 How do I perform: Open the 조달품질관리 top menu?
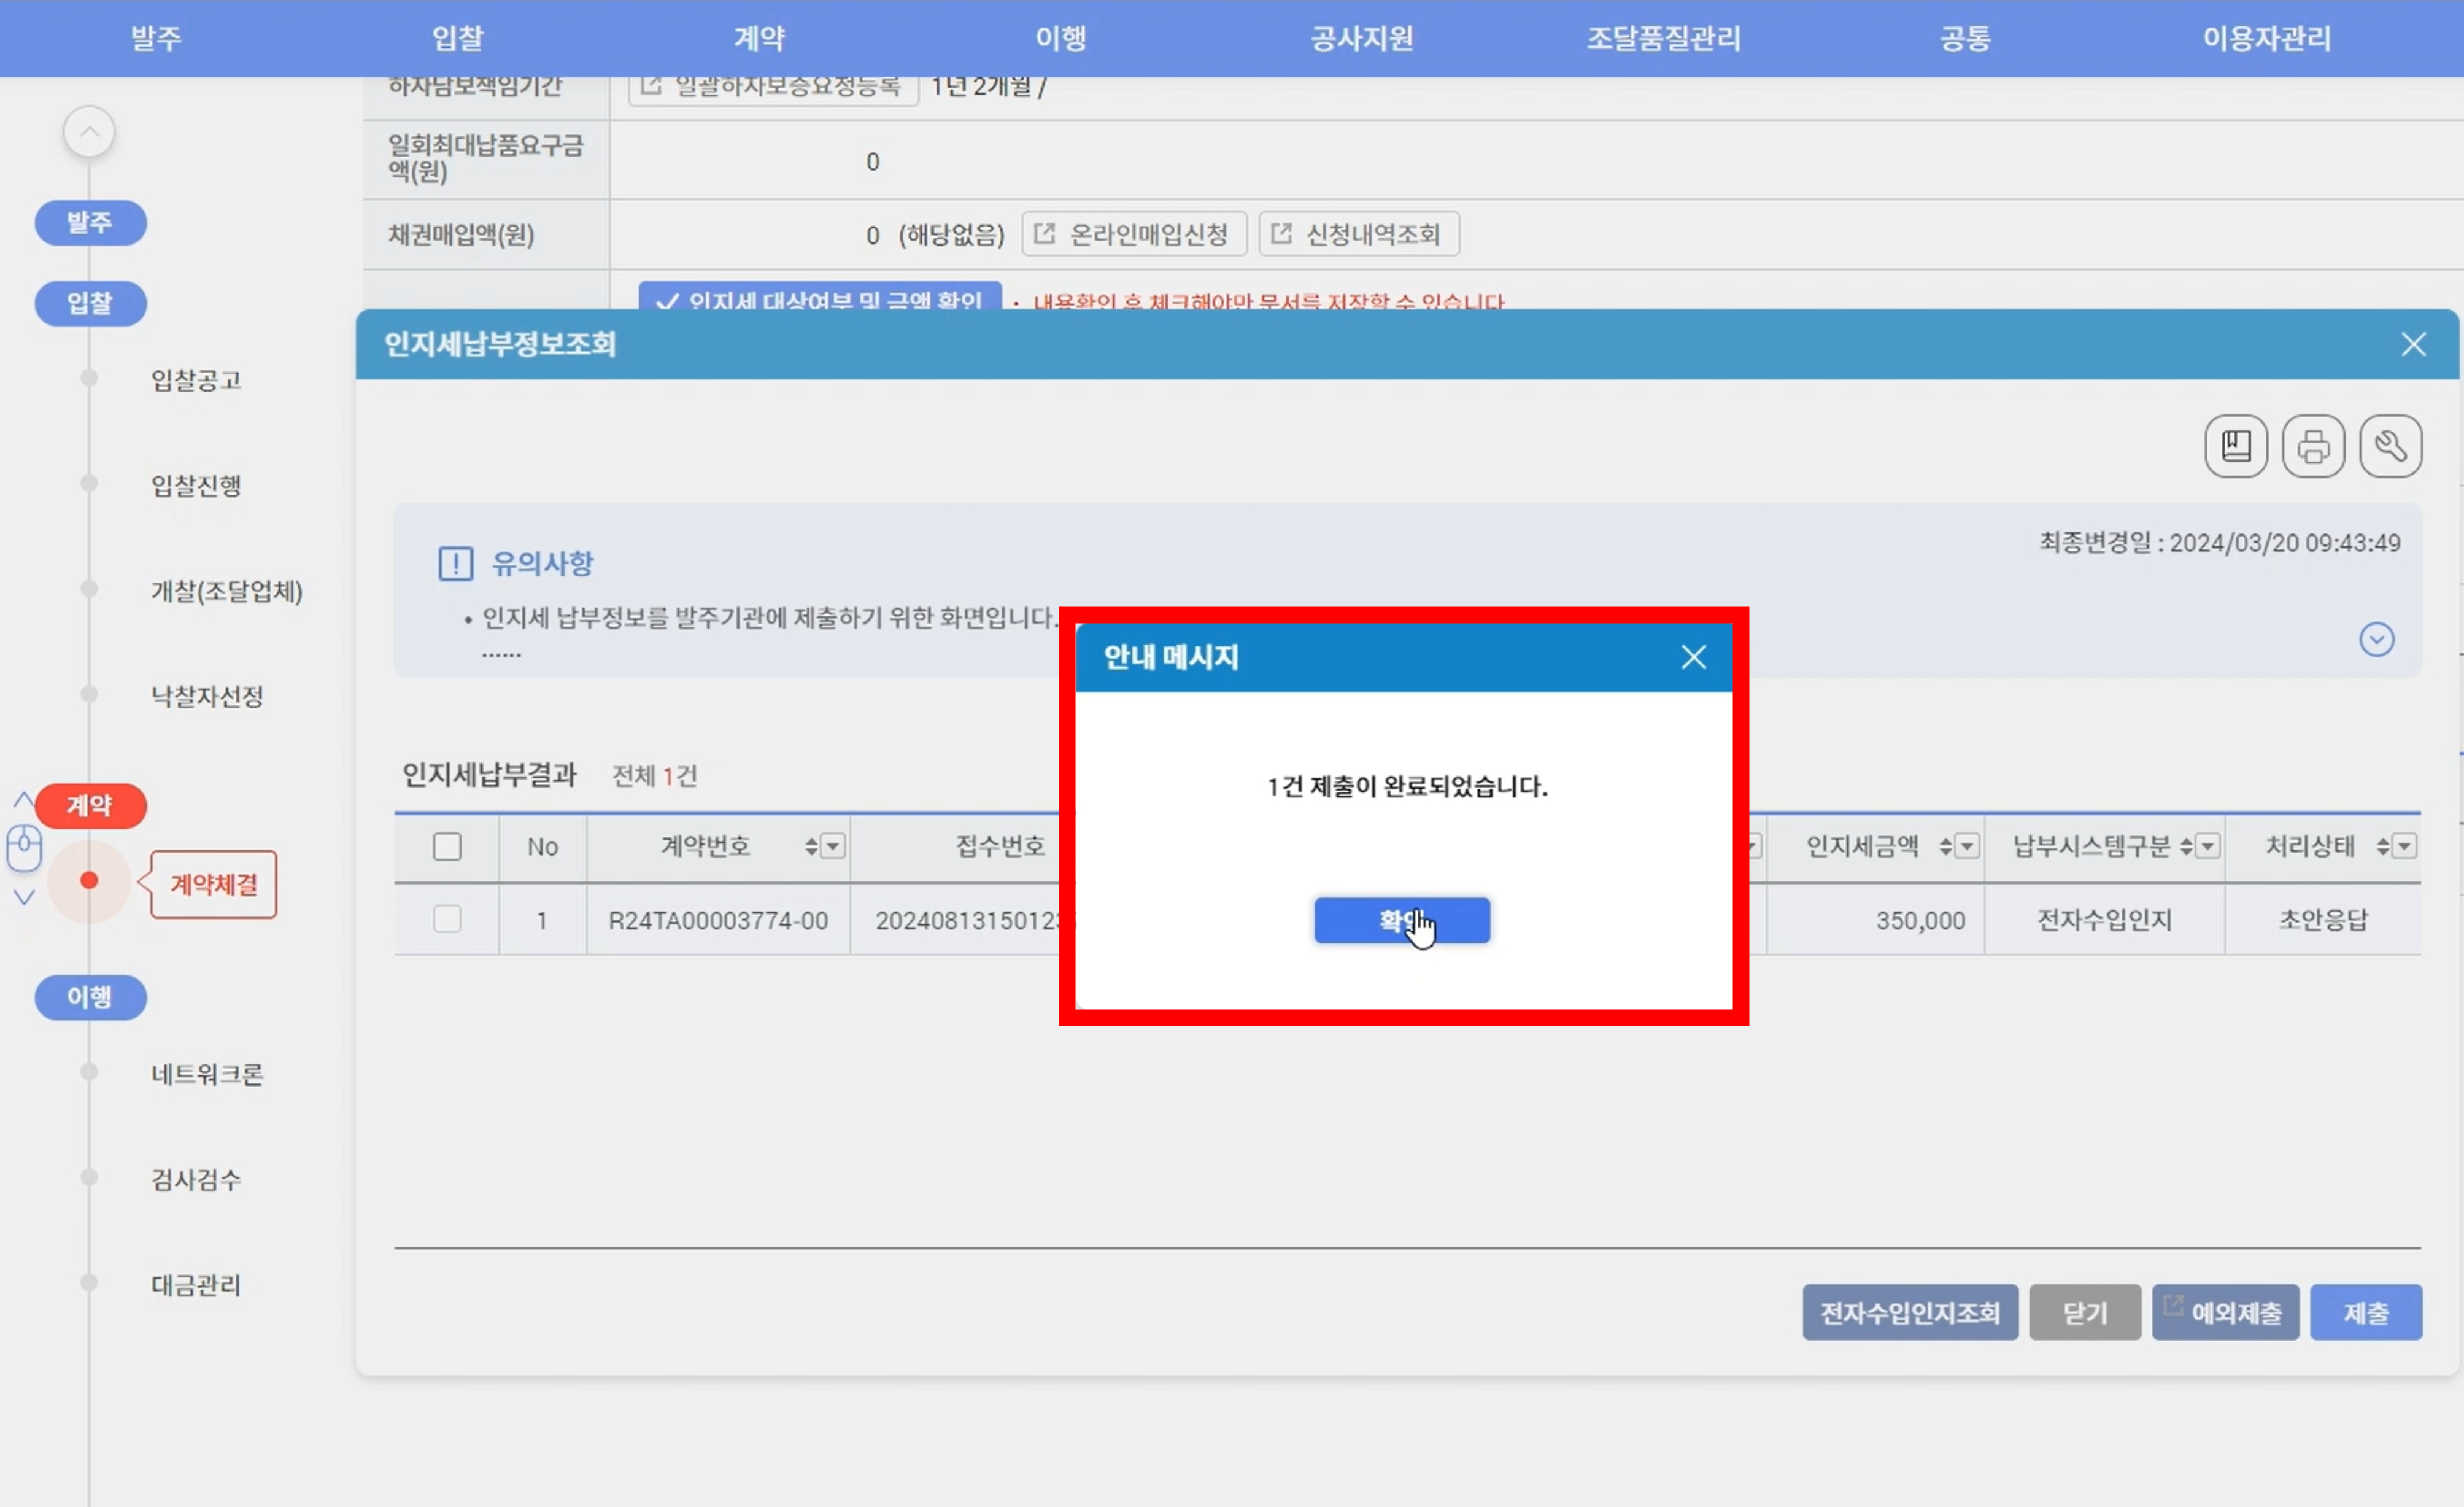pyautogui.click(x=1664, y=38)
